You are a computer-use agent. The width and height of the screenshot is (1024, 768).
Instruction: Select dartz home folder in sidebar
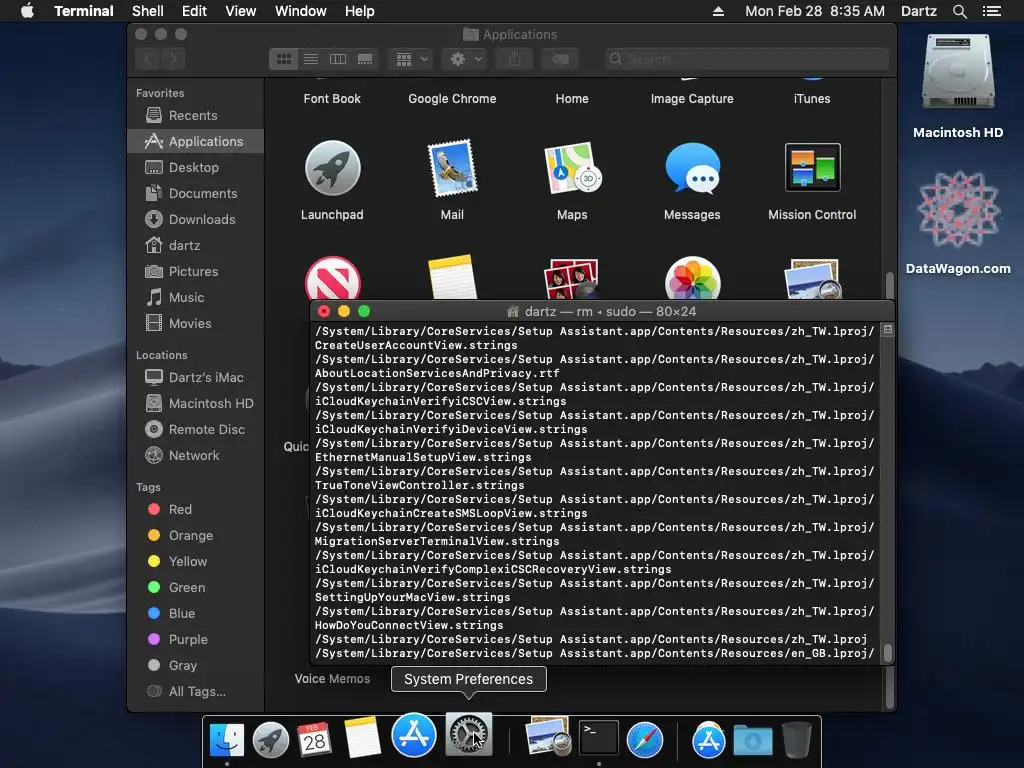pos(195,246)
